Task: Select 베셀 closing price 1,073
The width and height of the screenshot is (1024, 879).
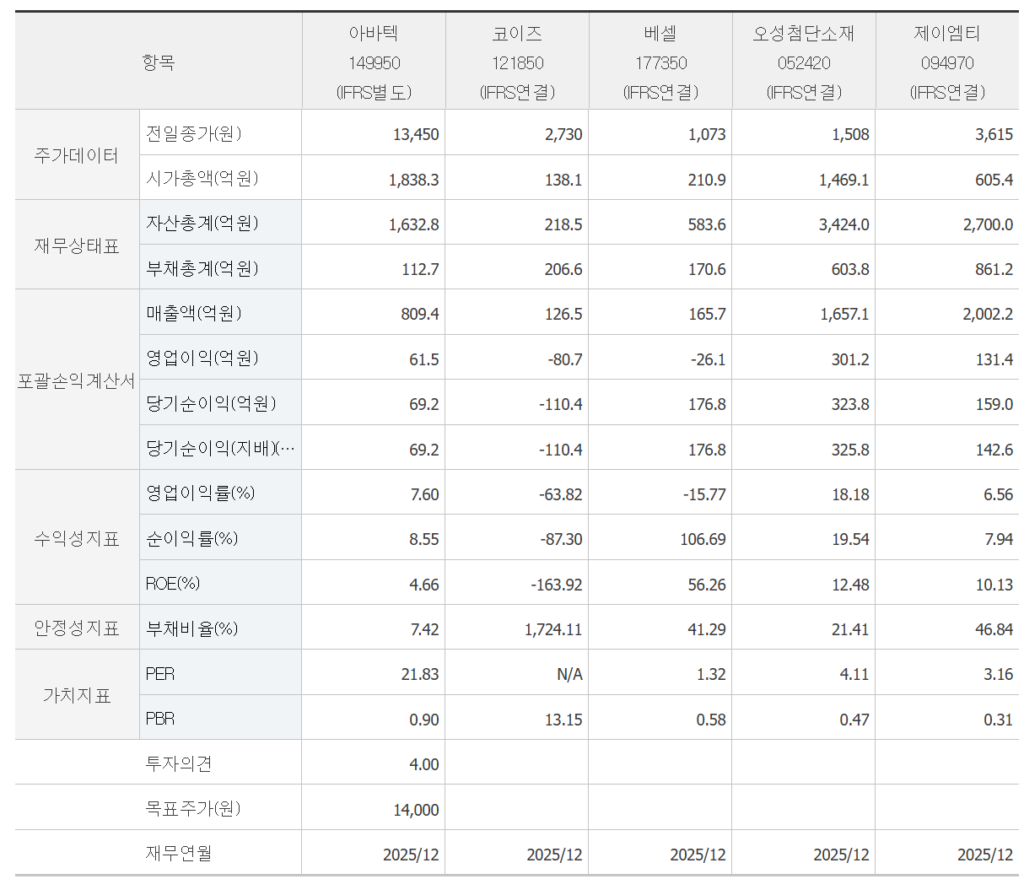Action: click(x=707, y=135)
